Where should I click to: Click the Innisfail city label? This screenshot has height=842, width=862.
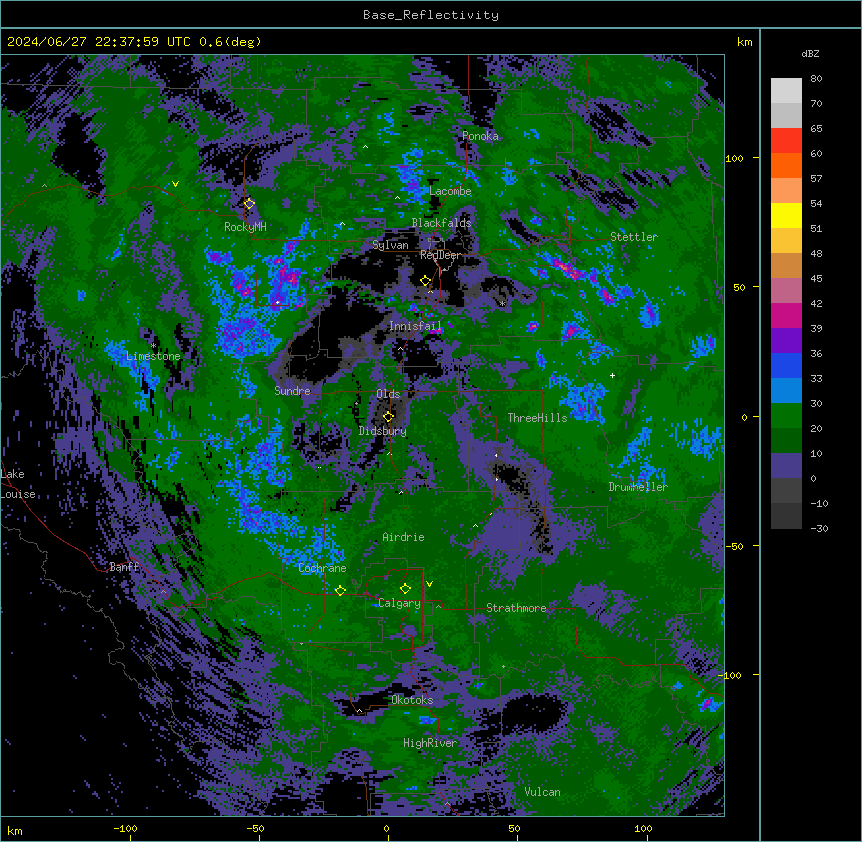(x=415, y=326)
